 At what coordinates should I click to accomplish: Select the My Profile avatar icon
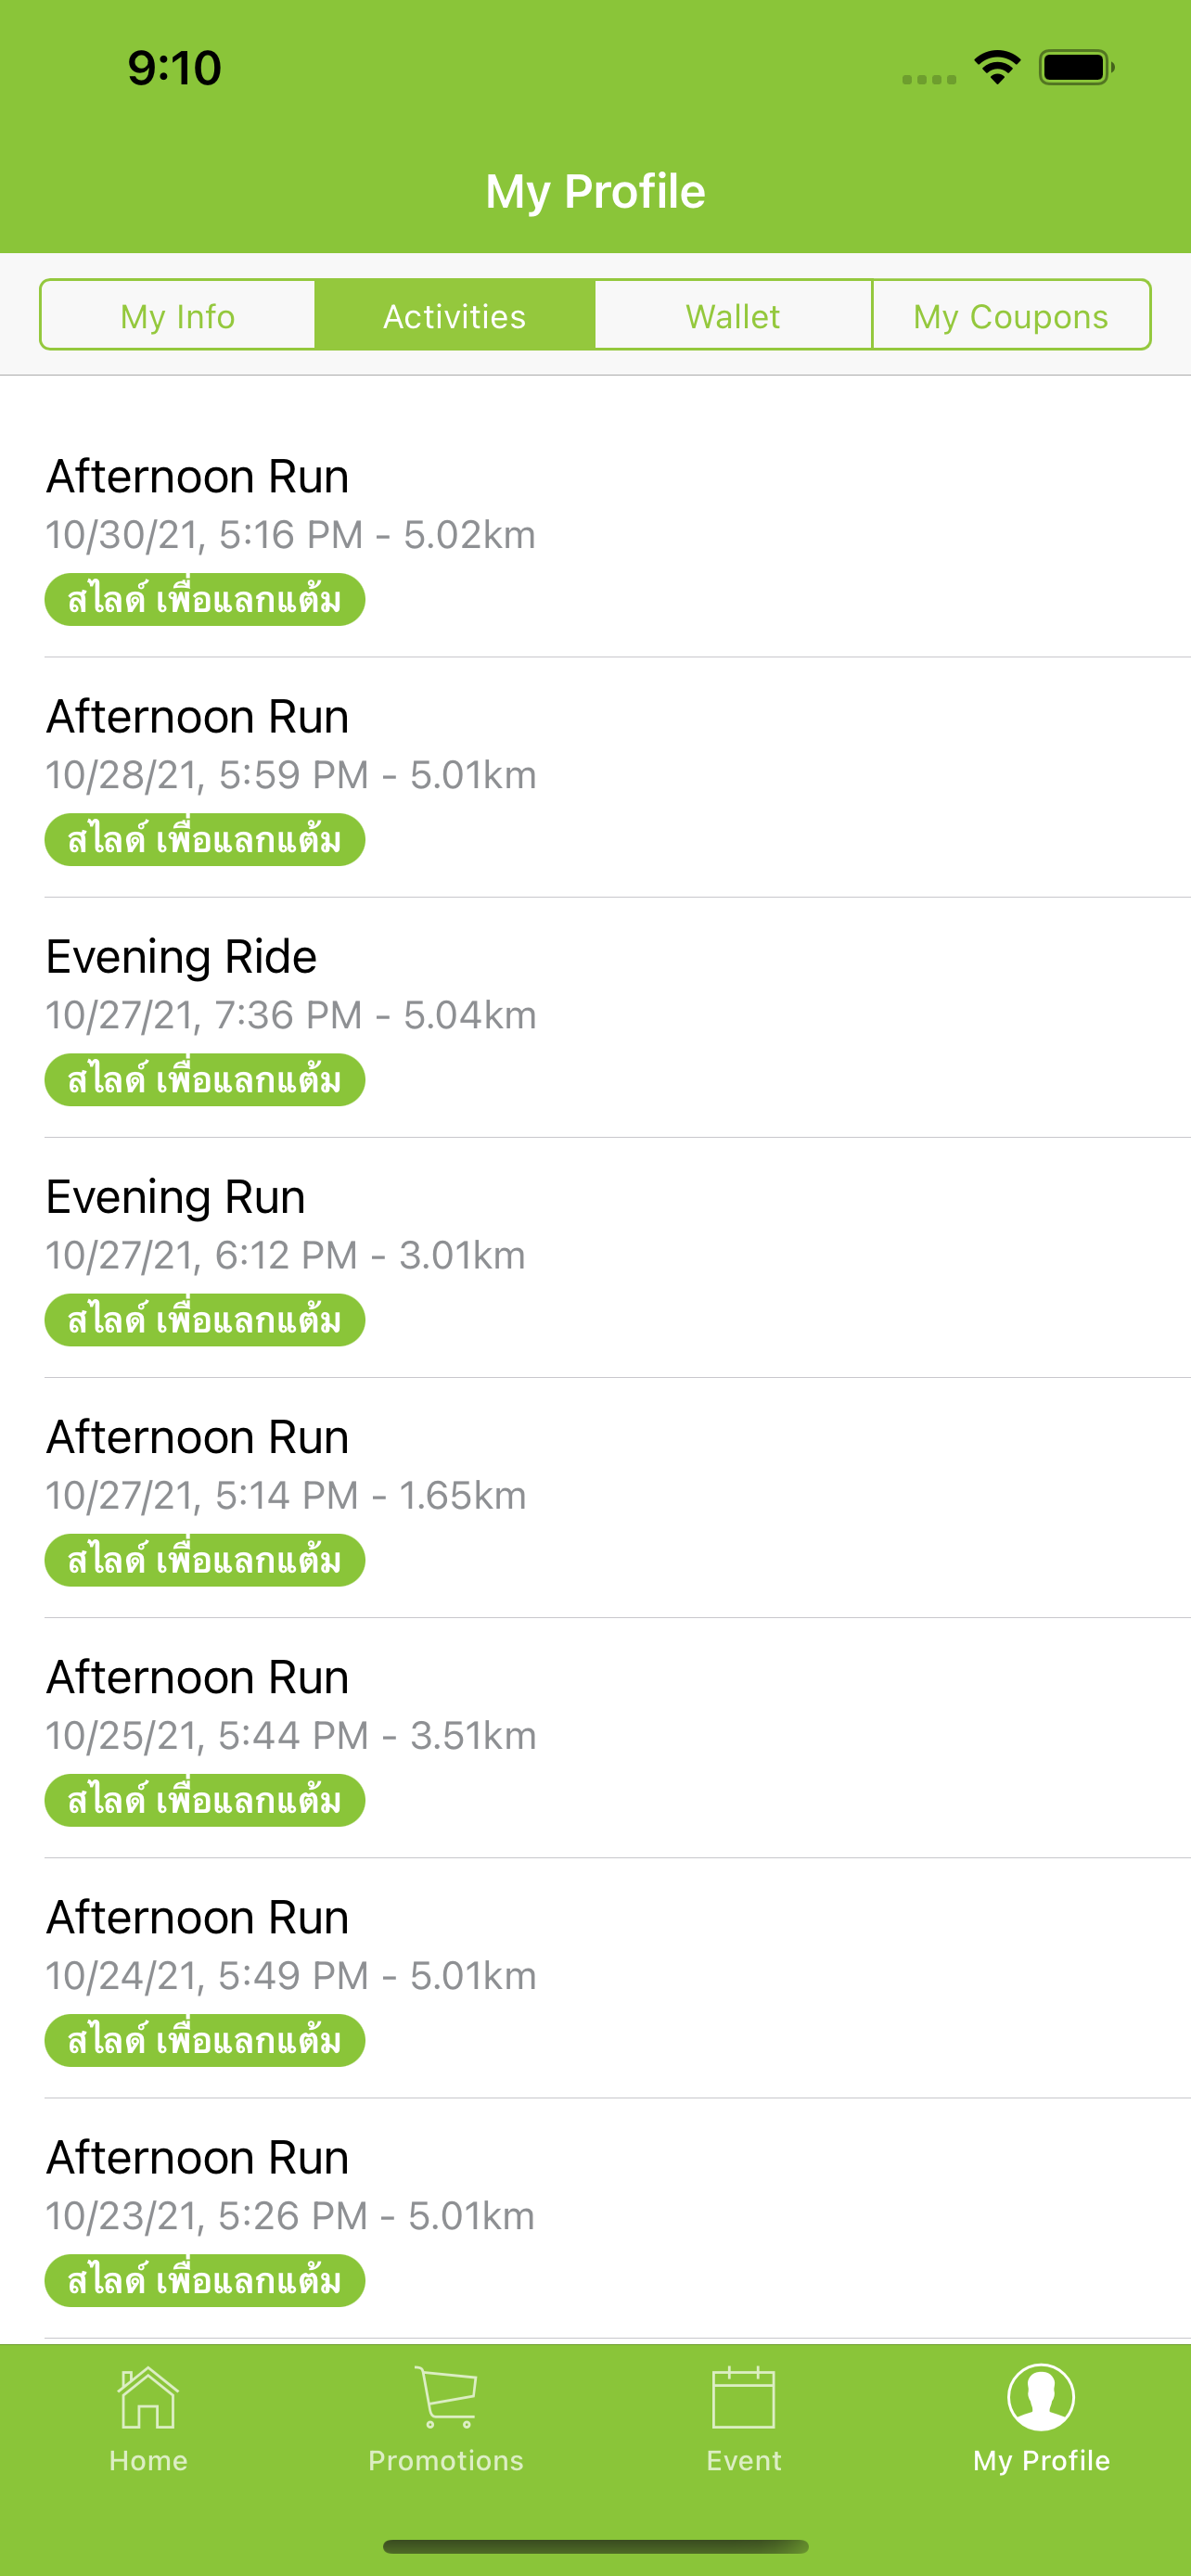1041,2398
